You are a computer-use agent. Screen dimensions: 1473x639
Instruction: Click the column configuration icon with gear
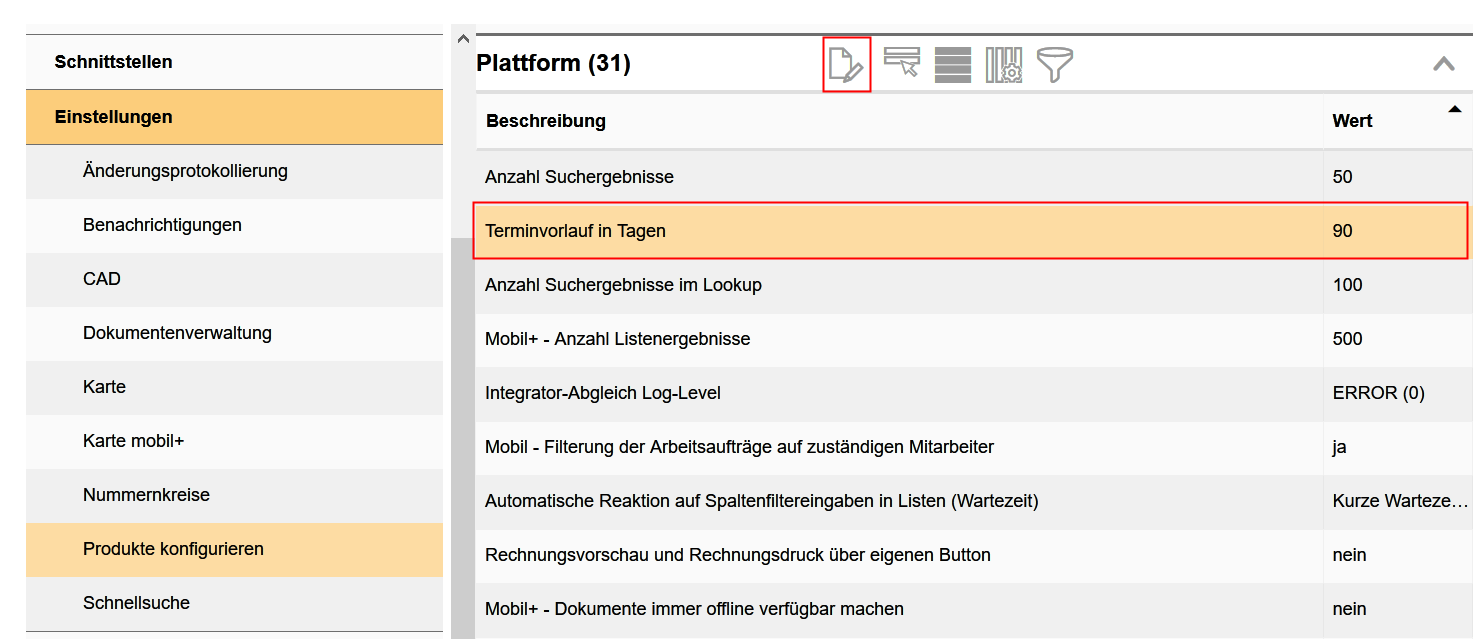(1003, 63)
